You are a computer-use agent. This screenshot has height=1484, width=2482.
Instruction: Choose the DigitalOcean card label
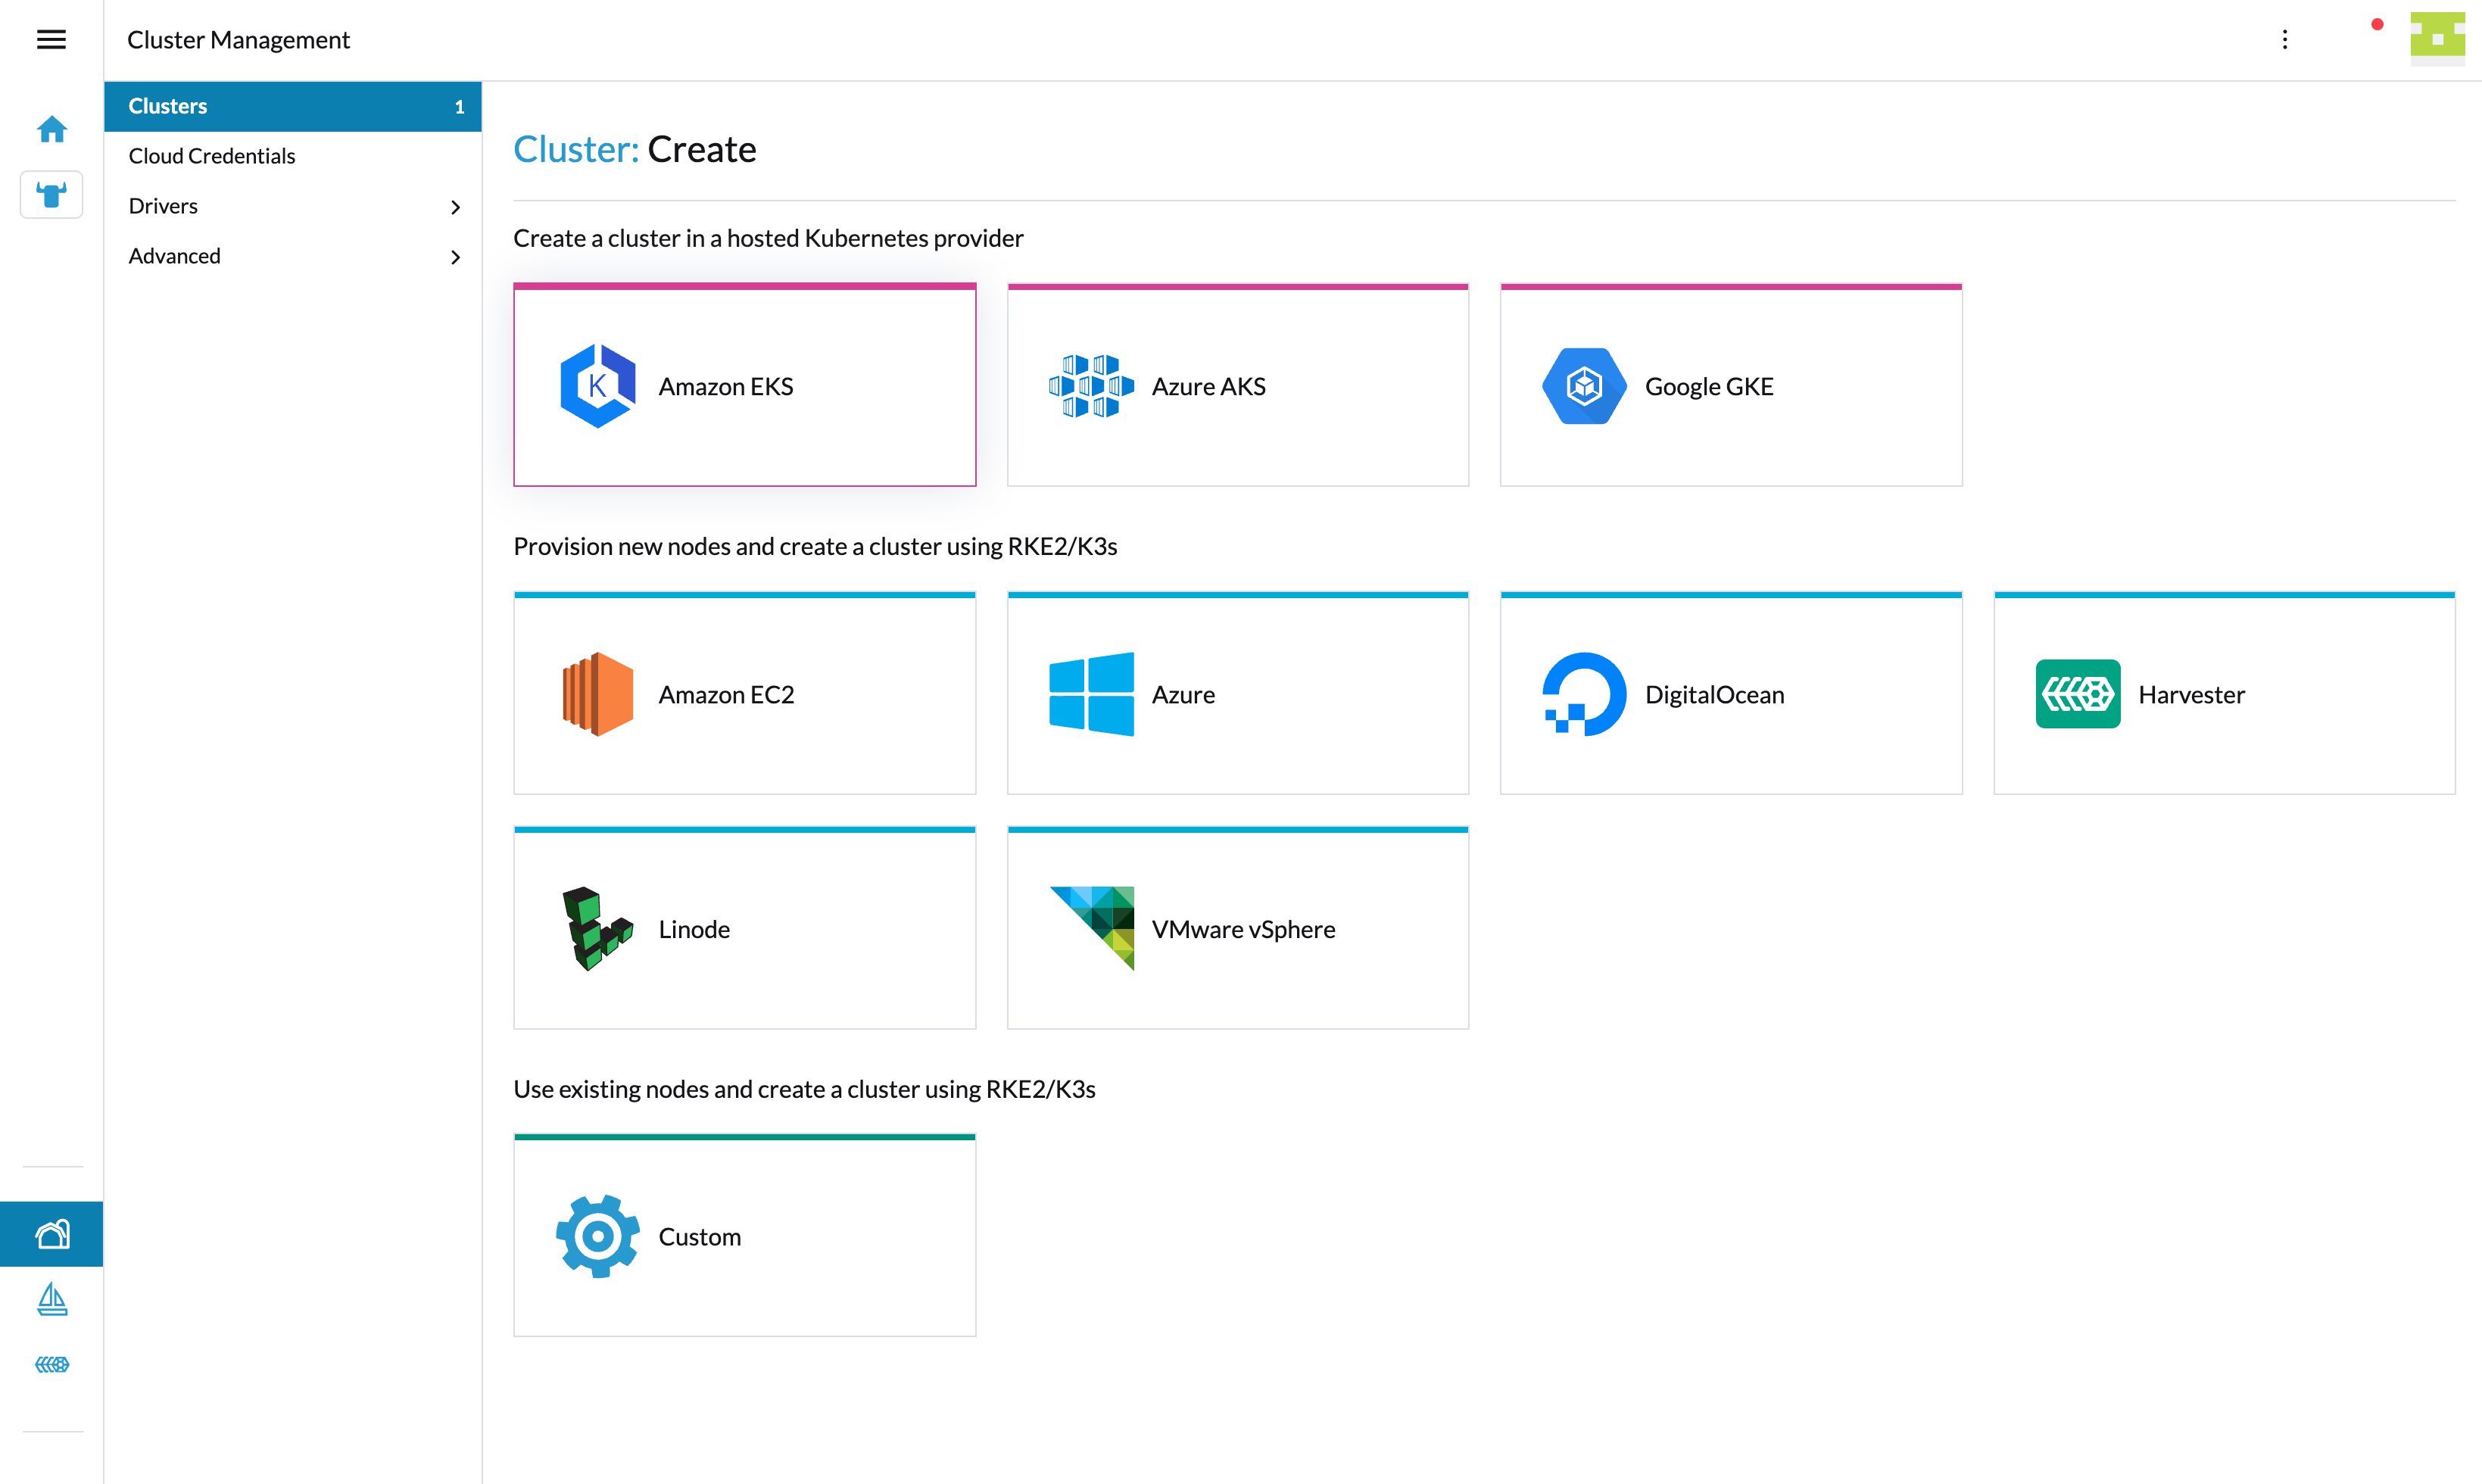coord(1714,695)
